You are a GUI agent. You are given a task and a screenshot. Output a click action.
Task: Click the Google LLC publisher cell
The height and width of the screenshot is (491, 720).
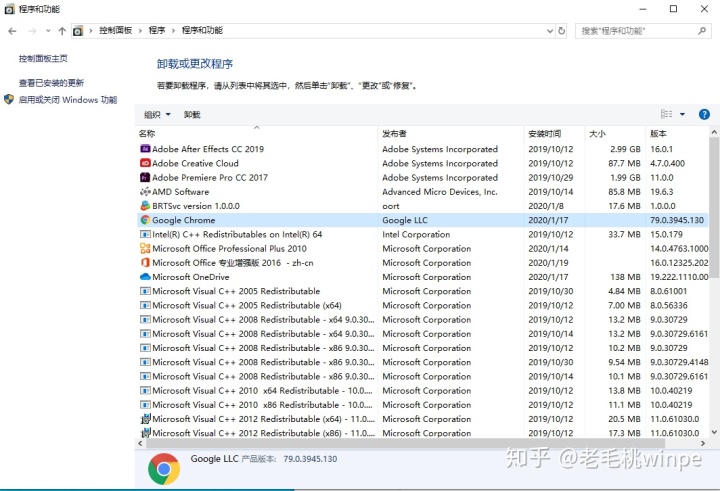click(405, 220)
